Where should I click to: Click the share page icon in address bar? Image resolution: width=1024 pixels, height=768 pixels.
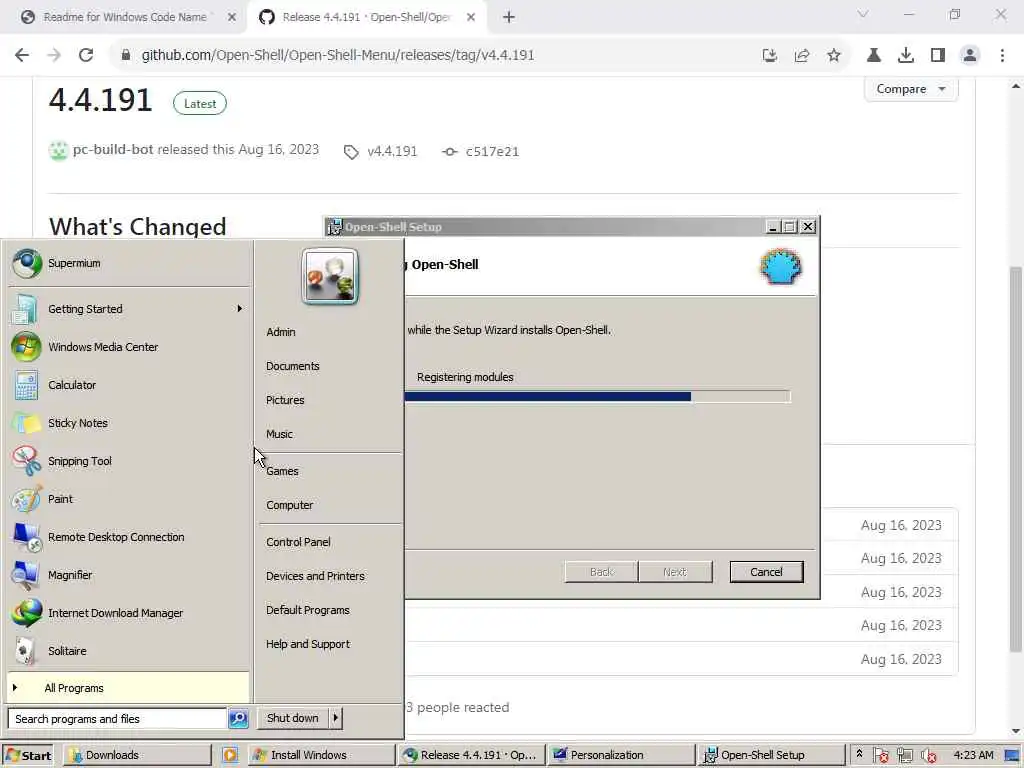point(802,55)
